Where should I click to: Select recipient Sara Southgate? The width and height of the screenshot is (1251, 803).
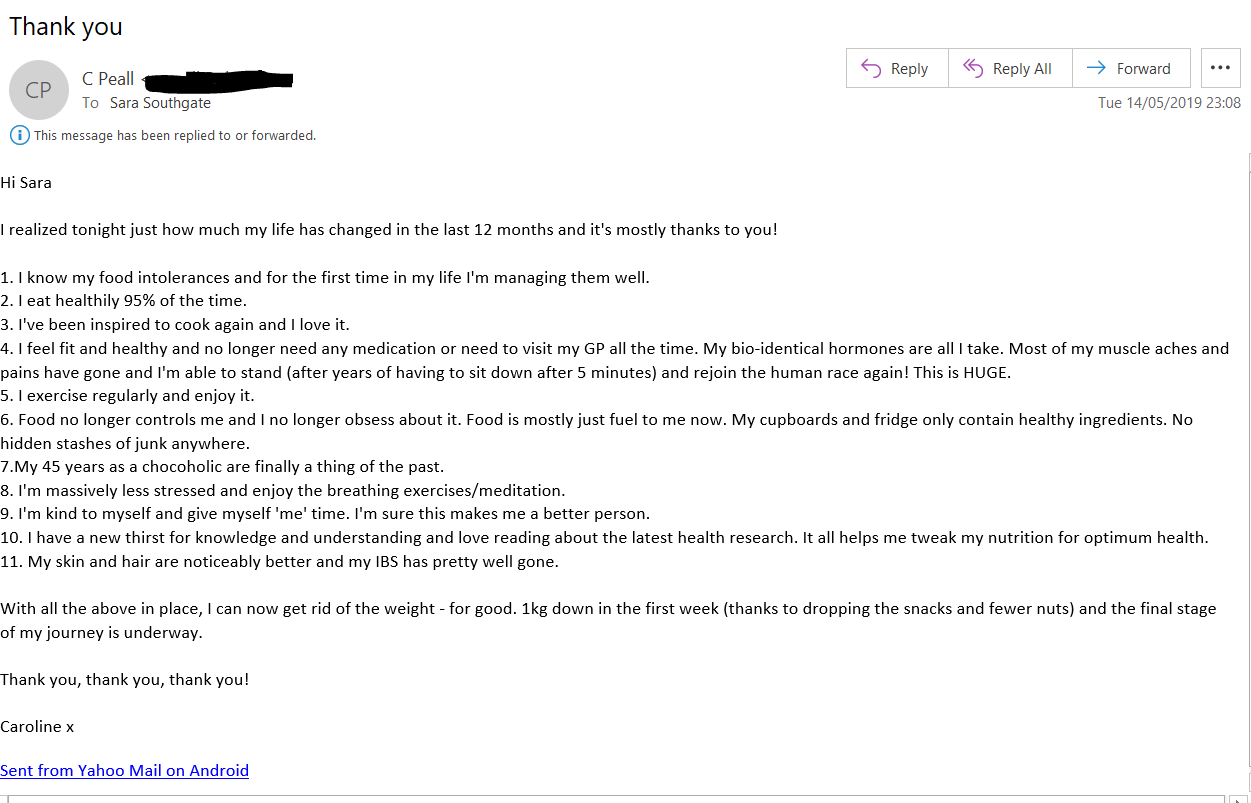tap(160, 103)
